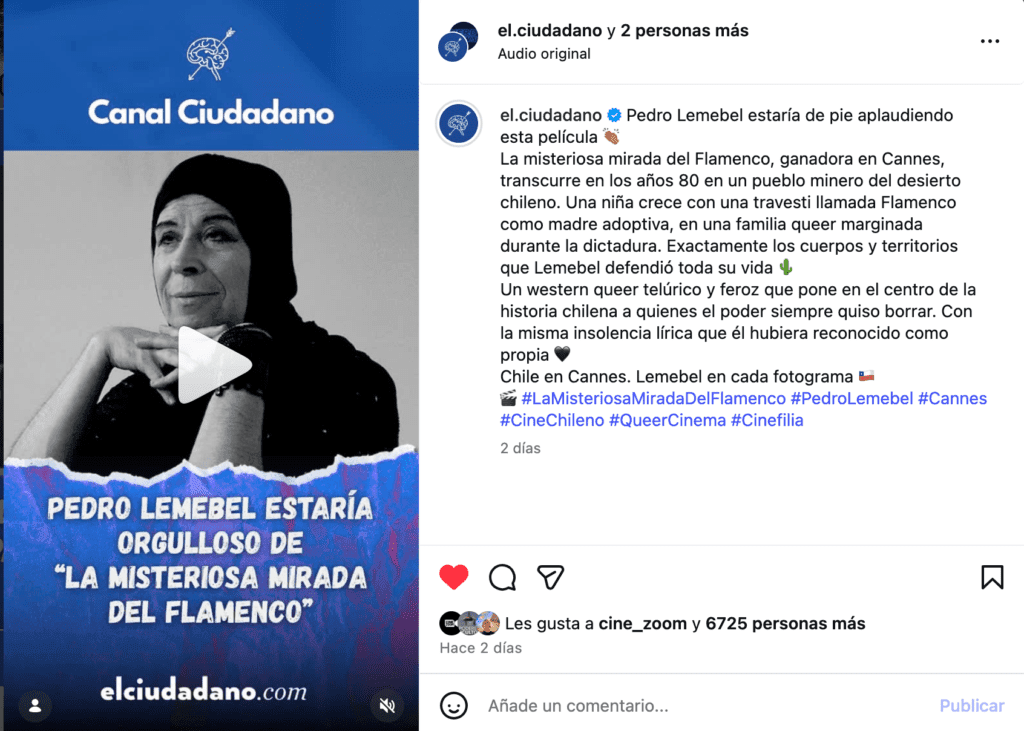Open comments with the speech bubble icon
The image size is (1024, 731).
[502, 577]
